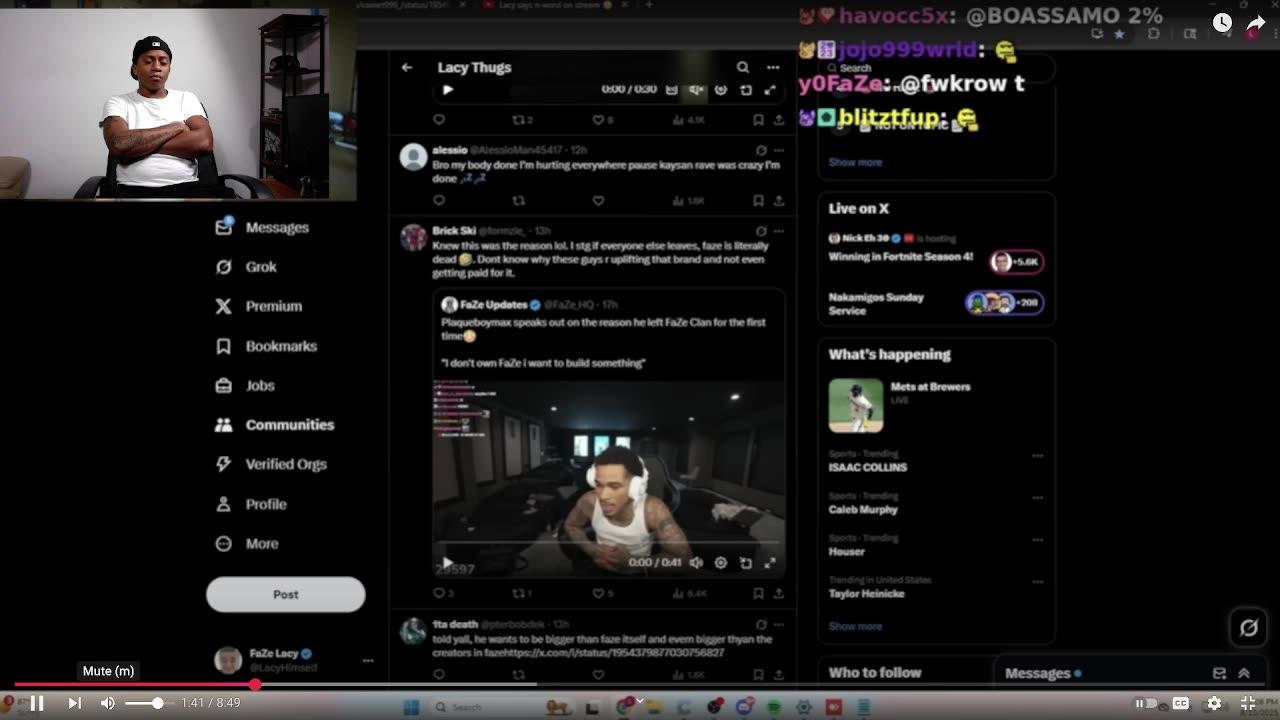Go back with the arrow beside Lacy Thugs
Image resolution: width=1280 pixels, height=720 pixels.
(407, 67)
